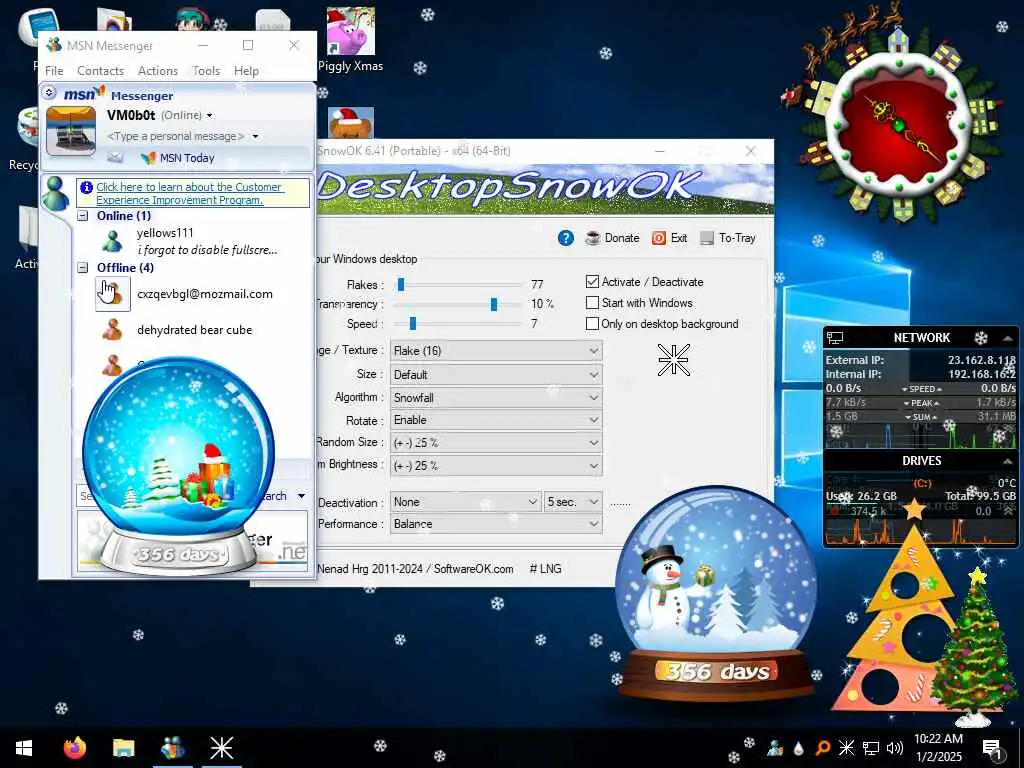Click the monitor icon in NETWORK gadget header

[835, 338]
